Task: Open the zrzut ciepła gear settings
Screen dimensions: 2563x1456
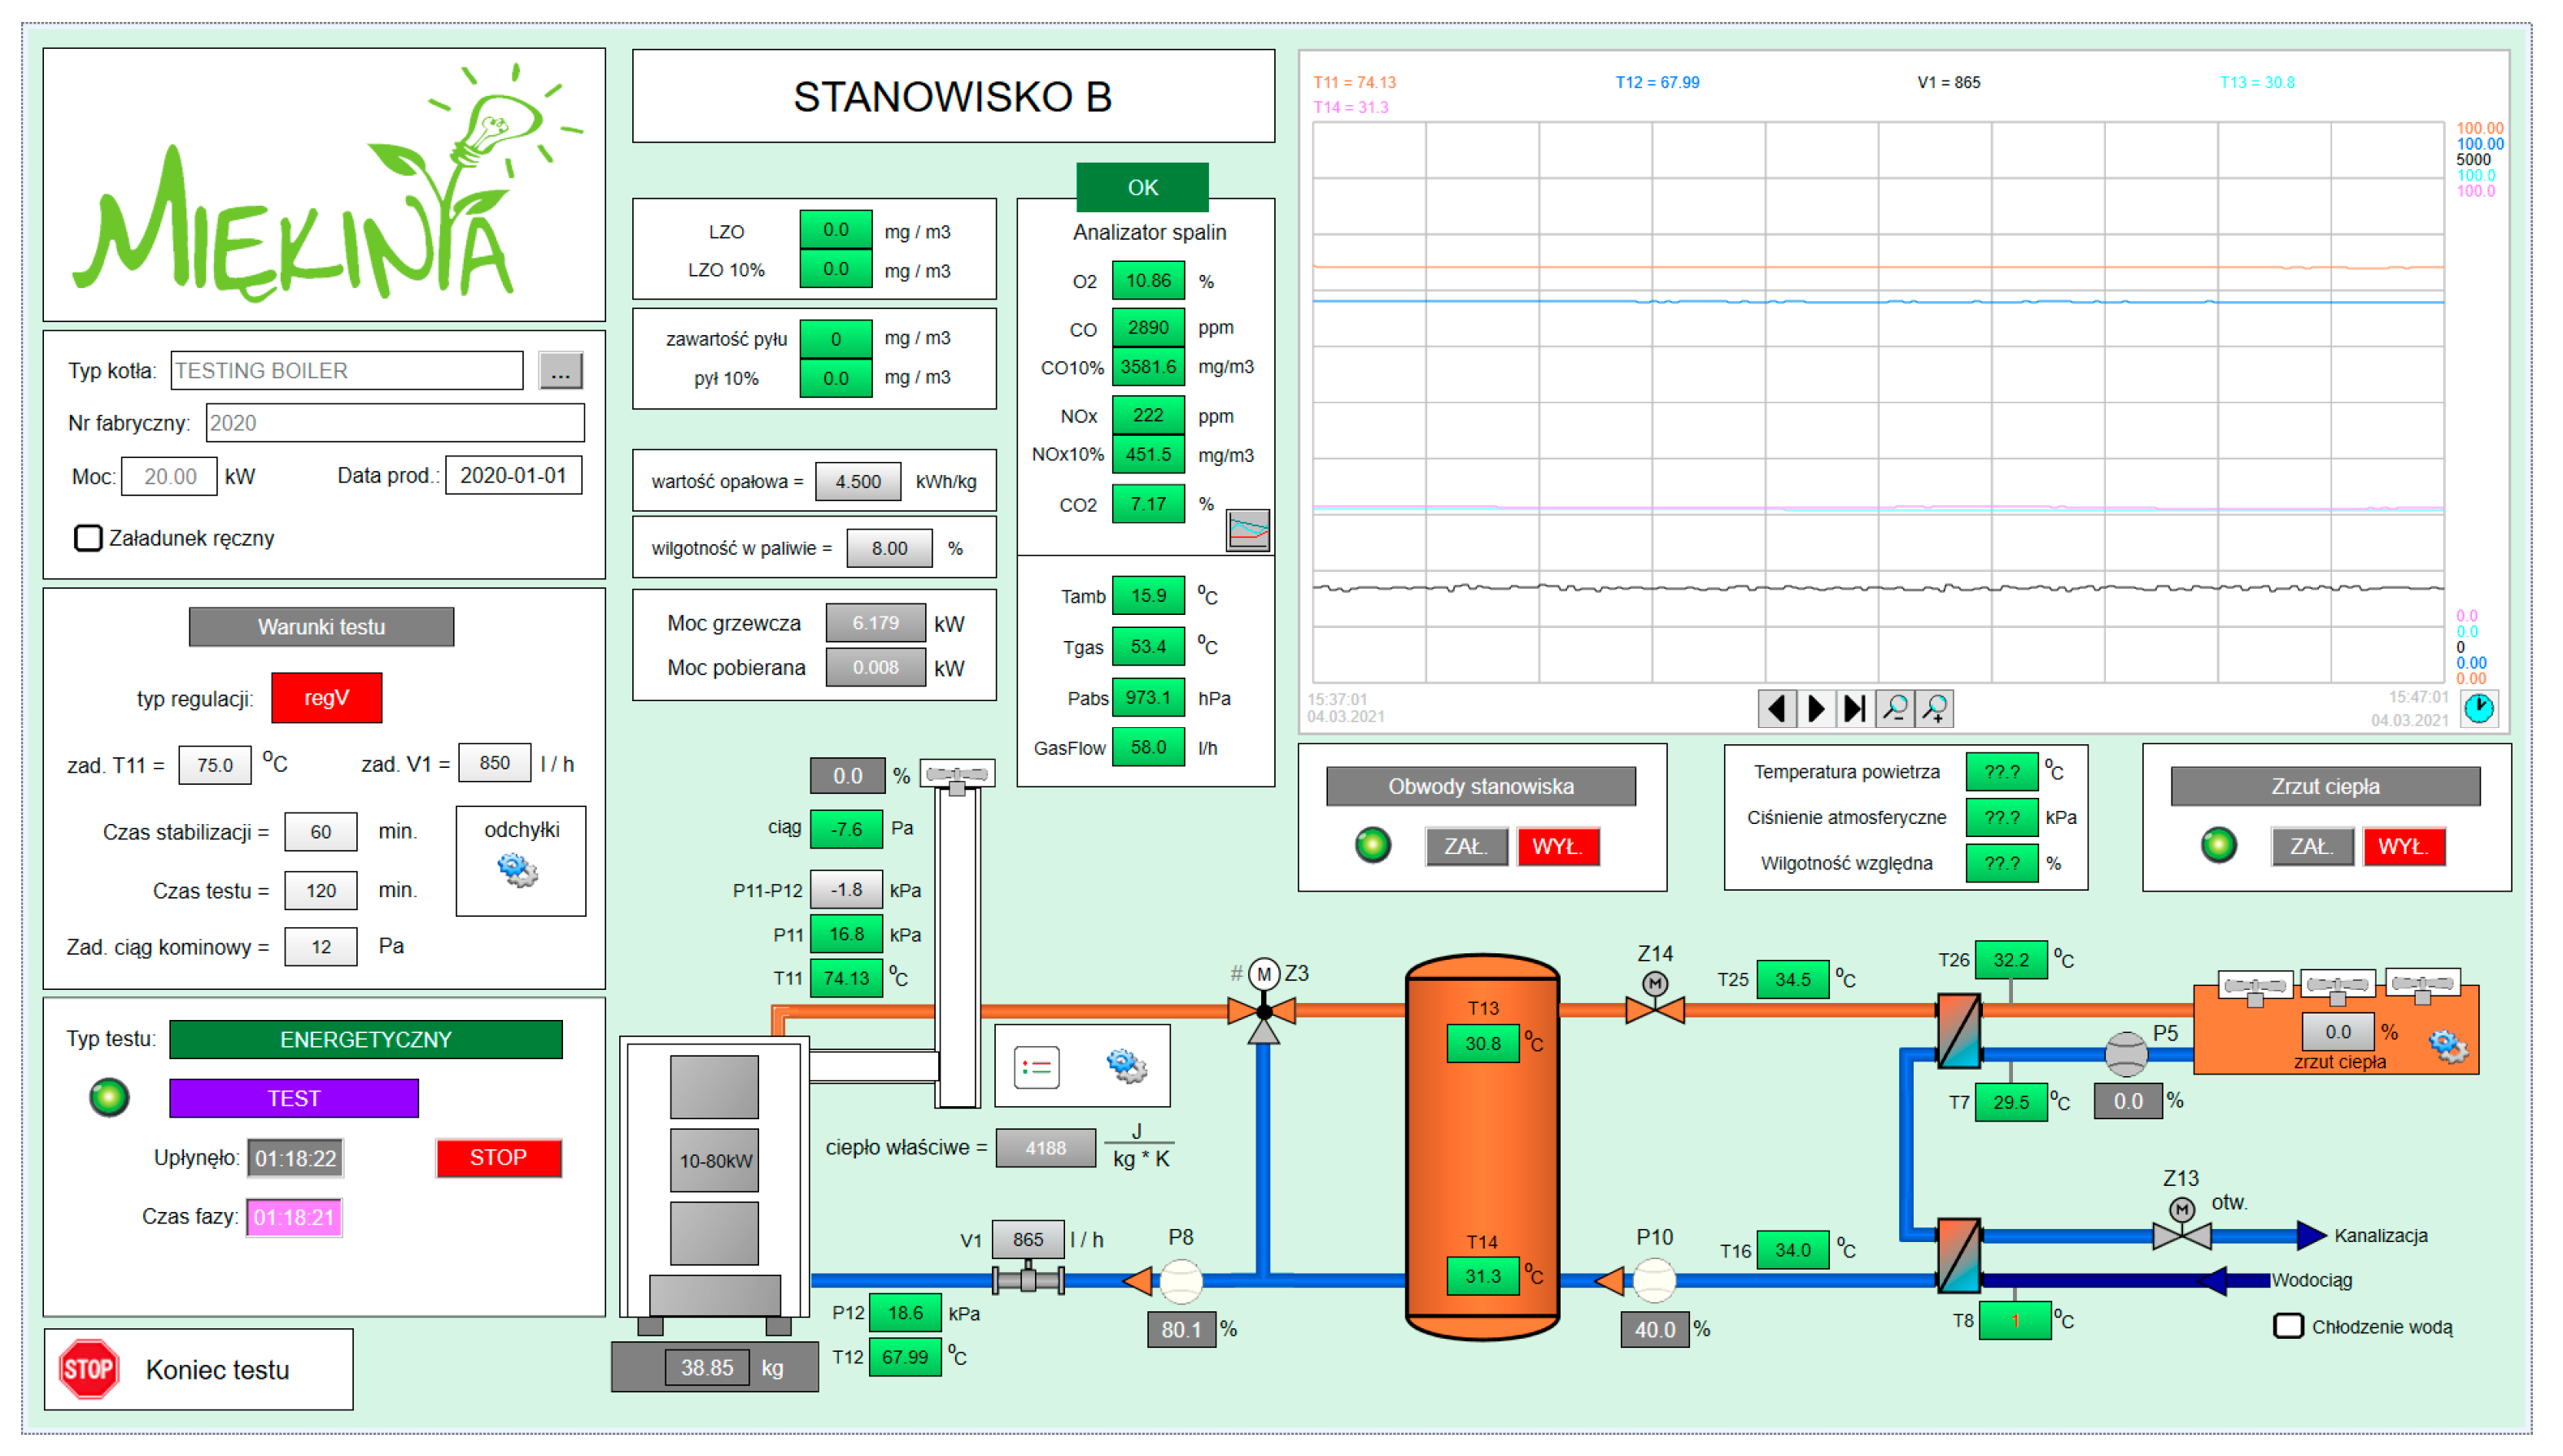Action: (2450, 1047)
